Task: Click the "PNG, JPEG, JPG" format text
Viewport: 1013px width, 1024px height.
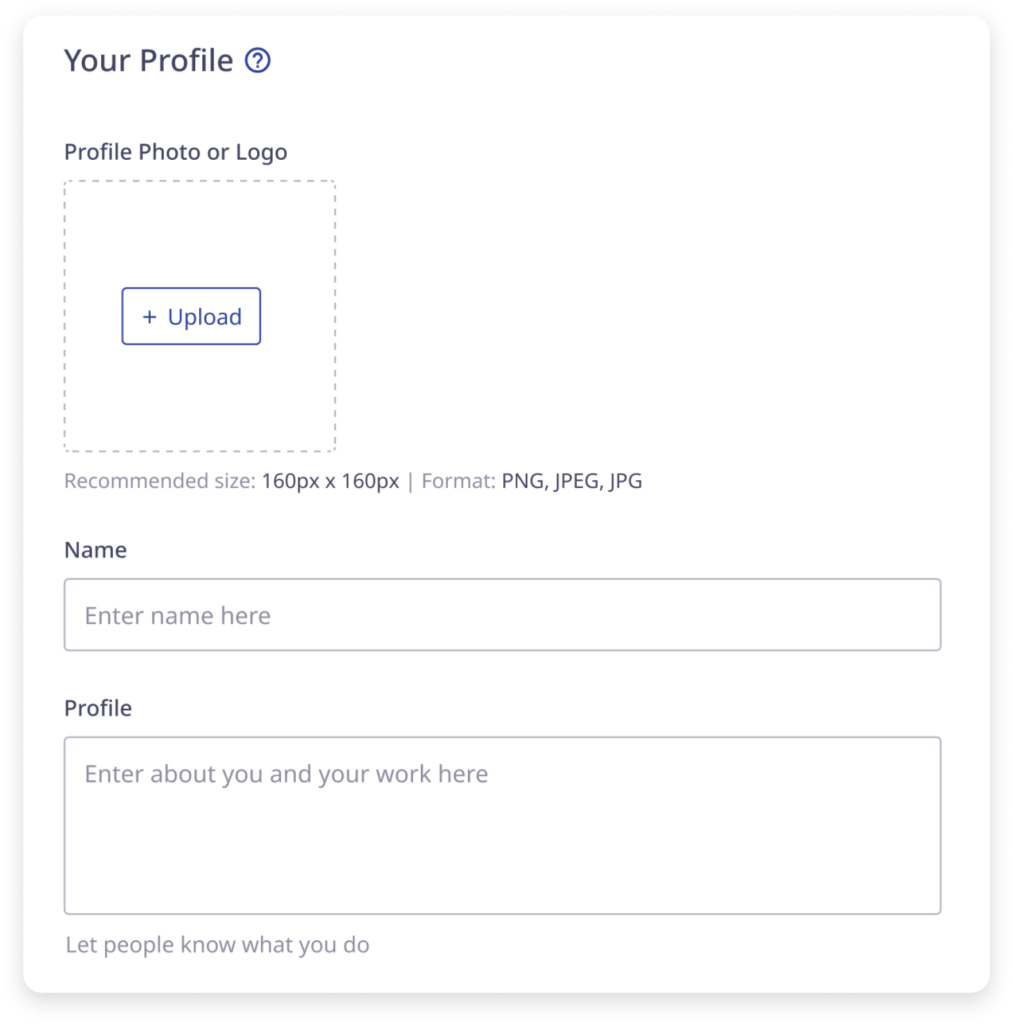Action: pos(572,481)
